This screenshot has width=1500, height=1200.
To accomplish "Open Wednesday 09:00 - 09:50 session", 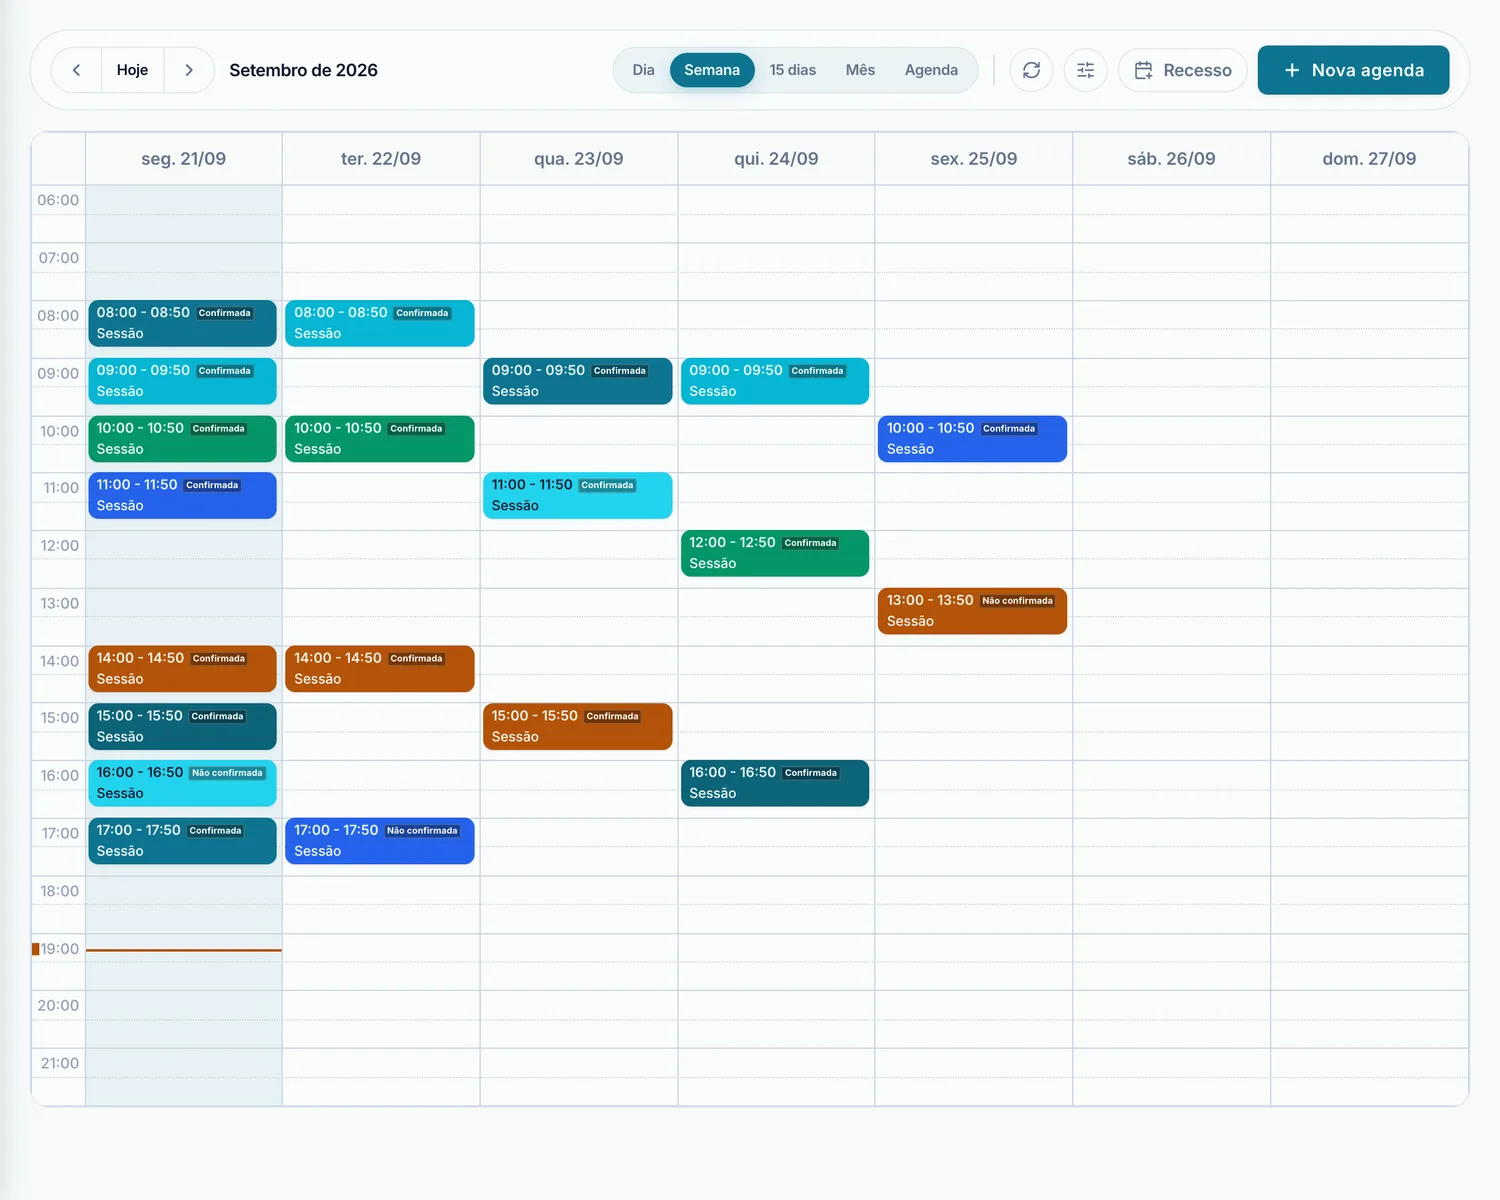I will point(578,381).
